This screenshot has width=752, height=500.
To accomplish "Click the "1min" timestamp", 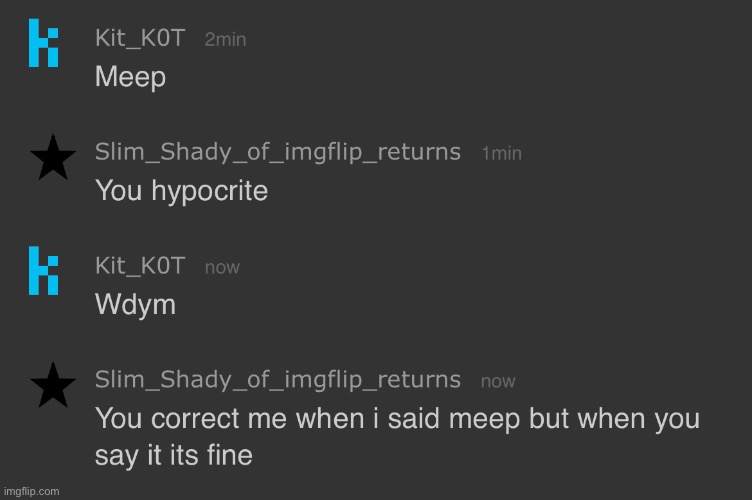I will (501, 154).
